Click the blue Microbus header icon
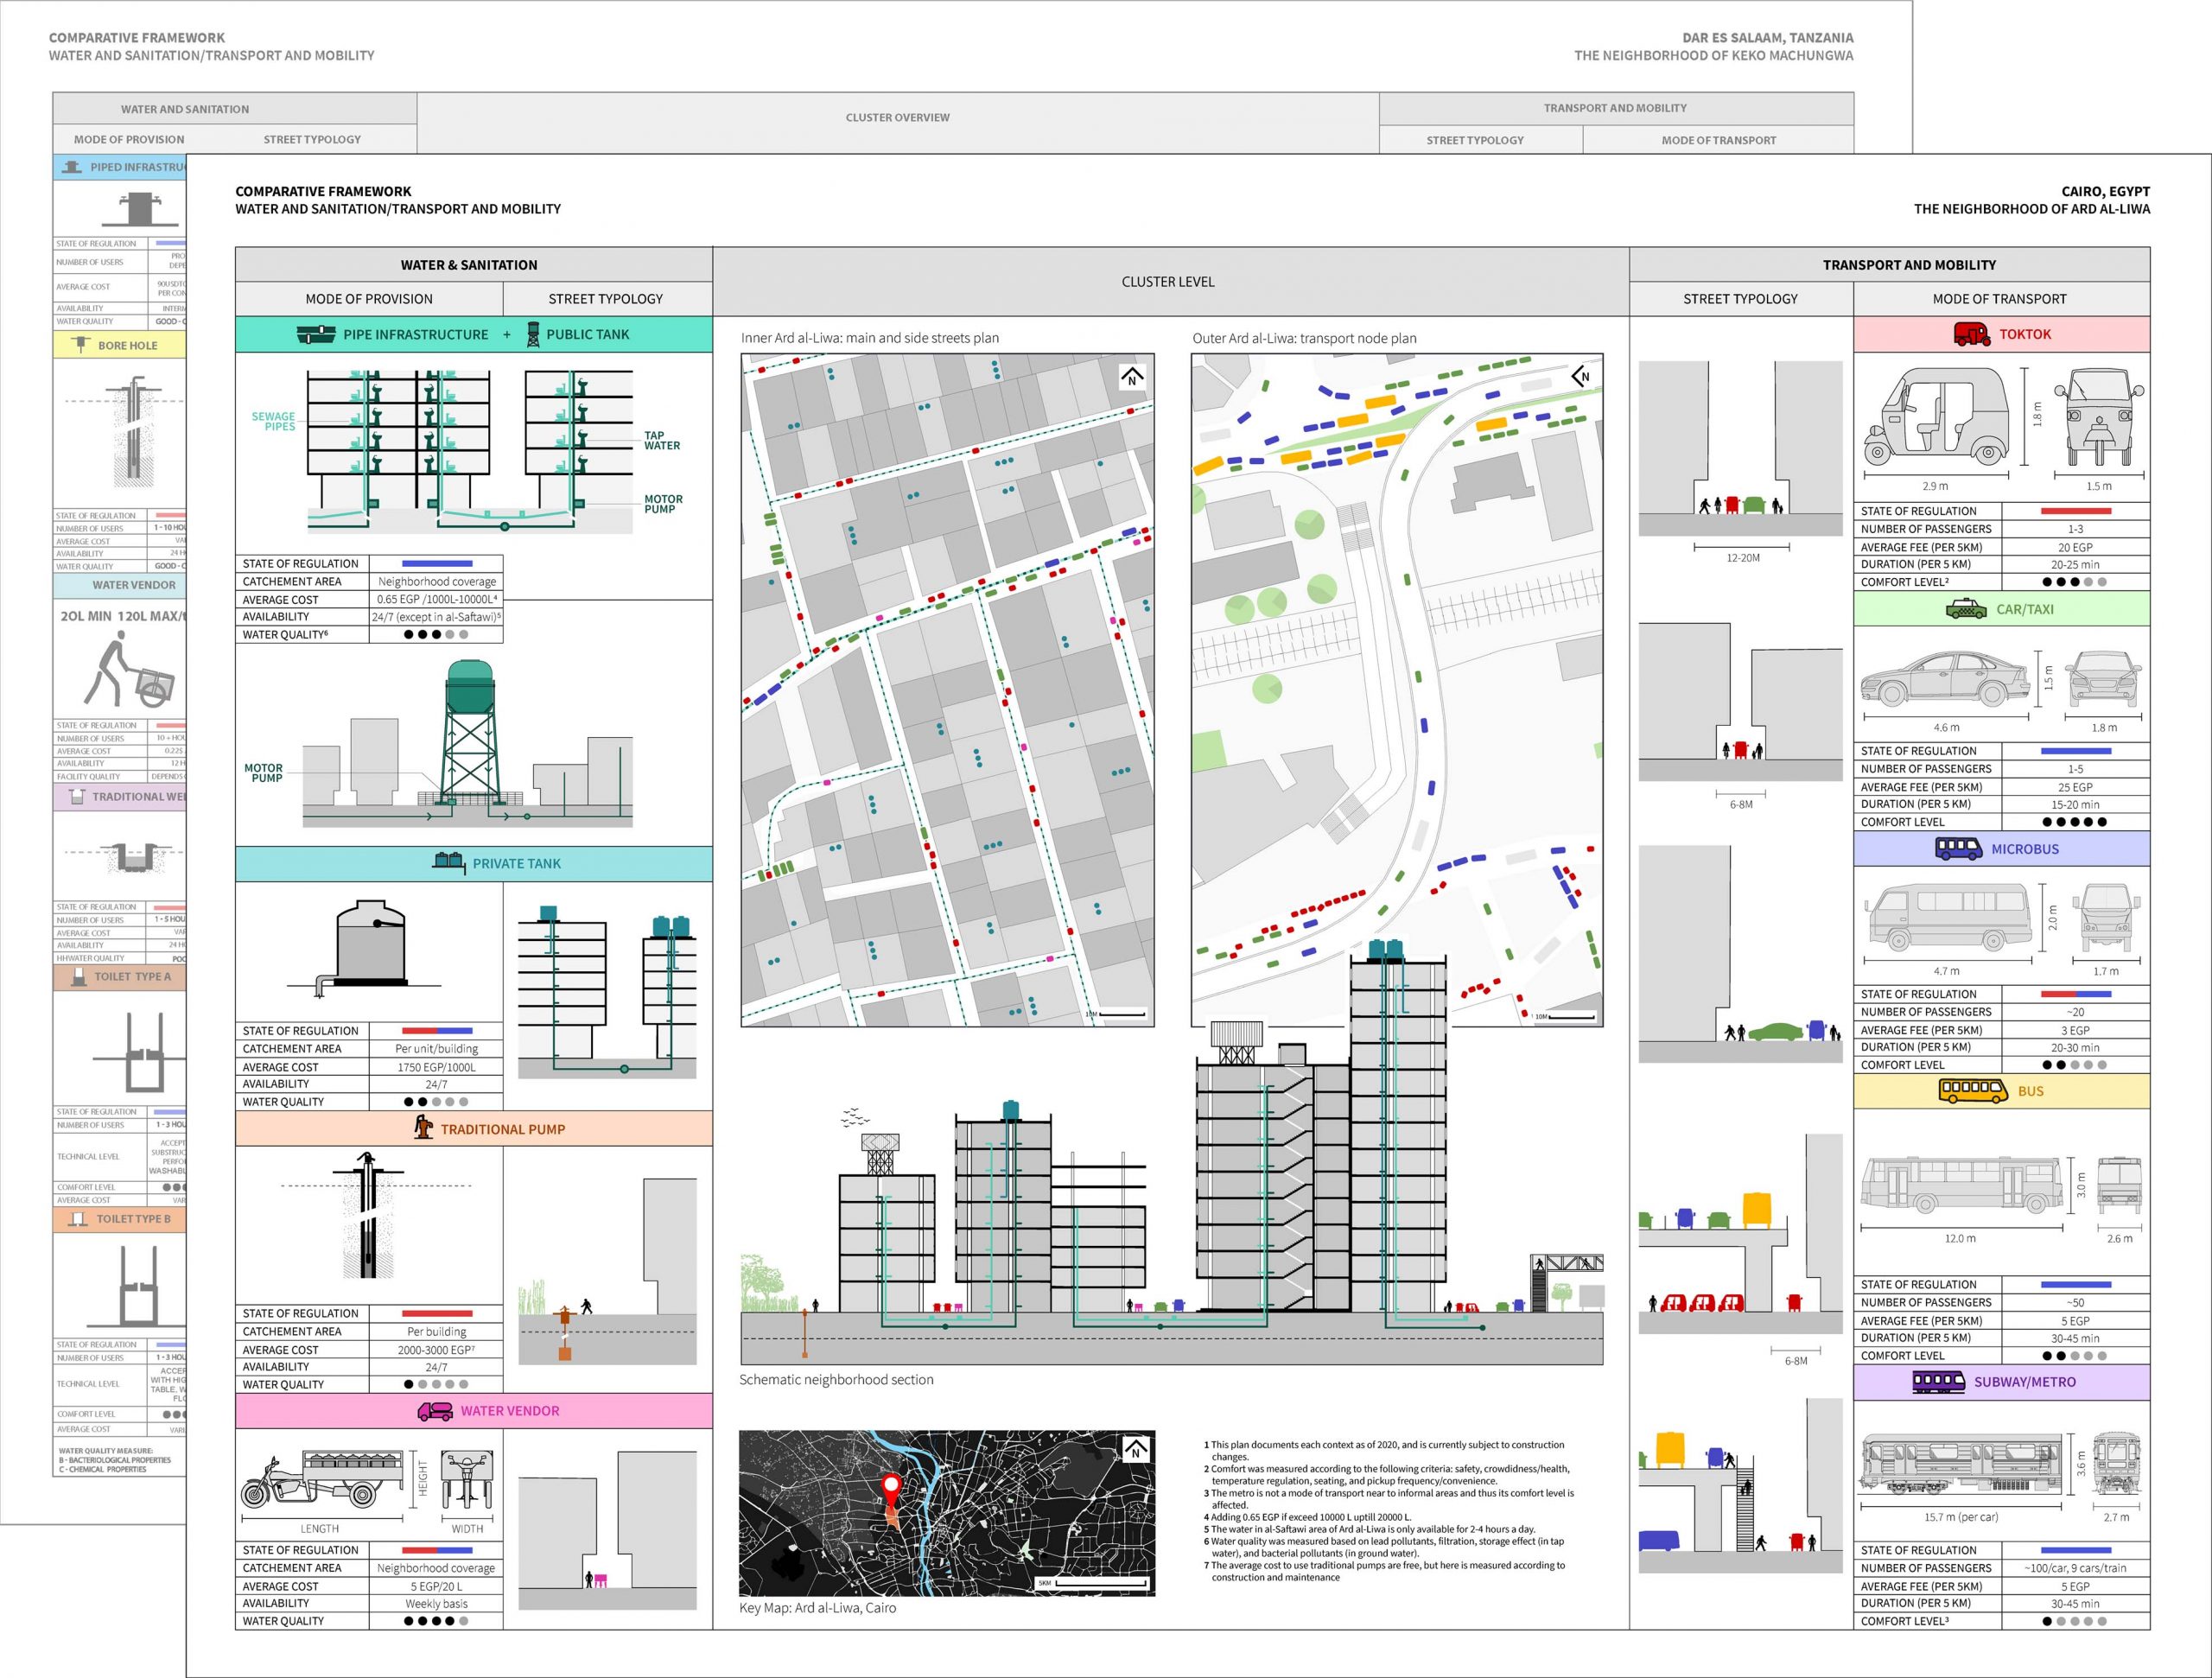Viewport: 2212px width, 1678px height. coord(1959,849)
